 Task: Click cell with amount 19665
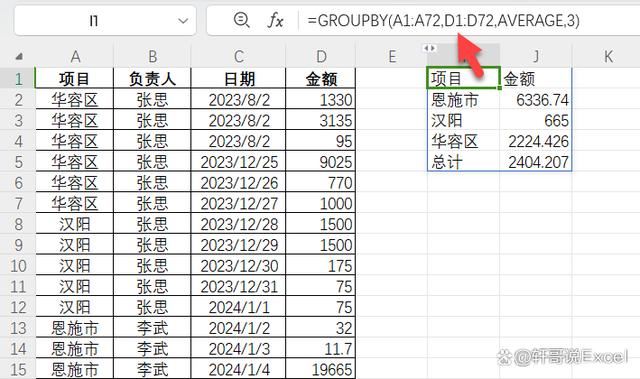[x=321, y=370]
